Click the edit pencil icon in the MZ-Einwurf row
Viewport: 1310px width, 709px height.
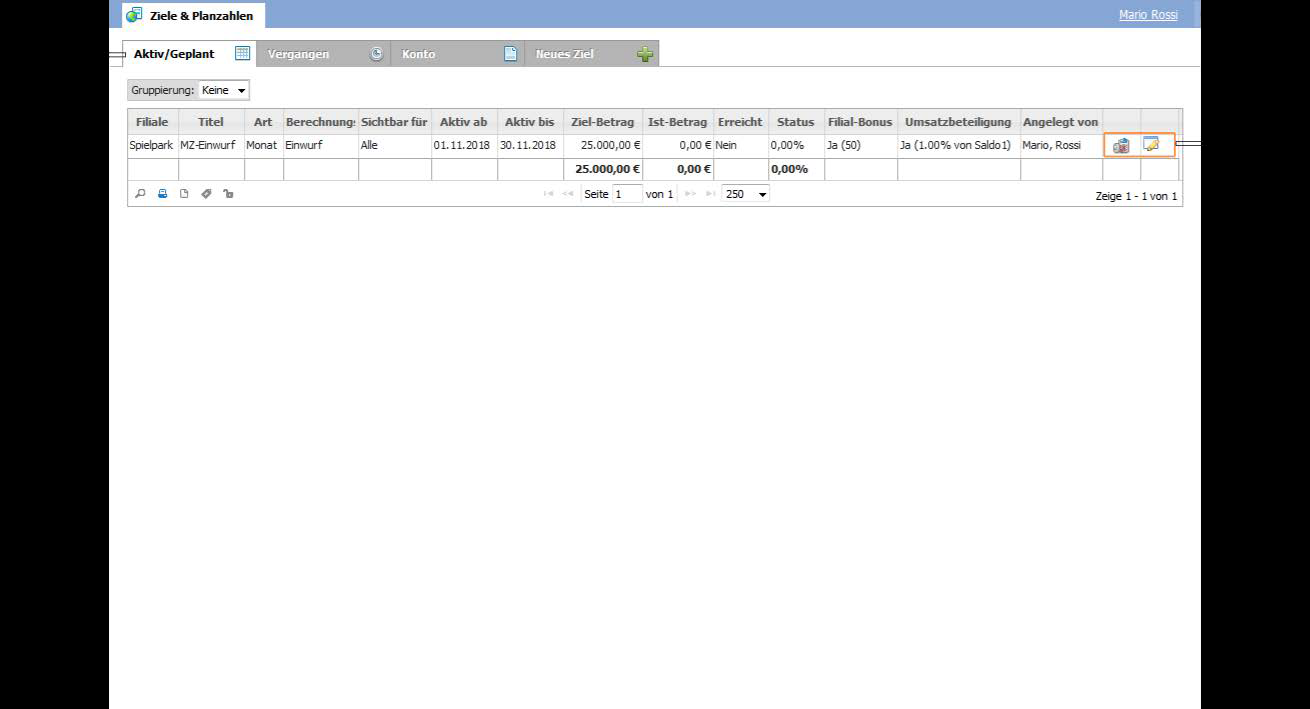tap(1151, 145)
